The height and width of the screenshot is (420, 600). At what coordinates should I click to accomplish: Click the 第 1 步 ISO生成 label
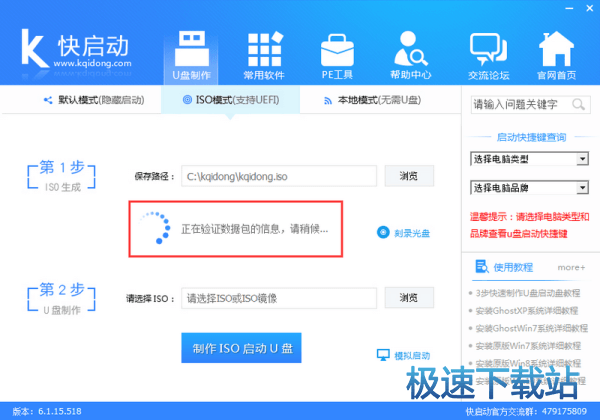click(x=62, y=176)
